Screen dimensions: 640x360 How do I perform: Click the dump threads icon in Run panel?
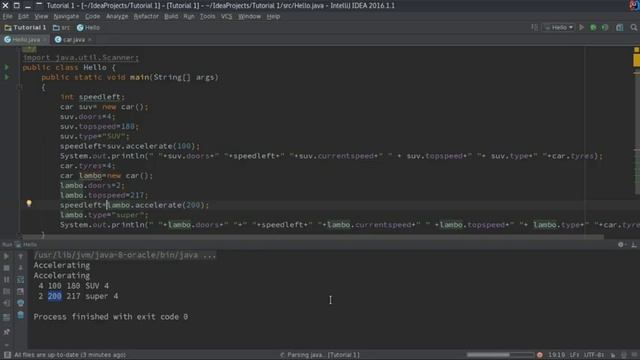pos(7,291)
